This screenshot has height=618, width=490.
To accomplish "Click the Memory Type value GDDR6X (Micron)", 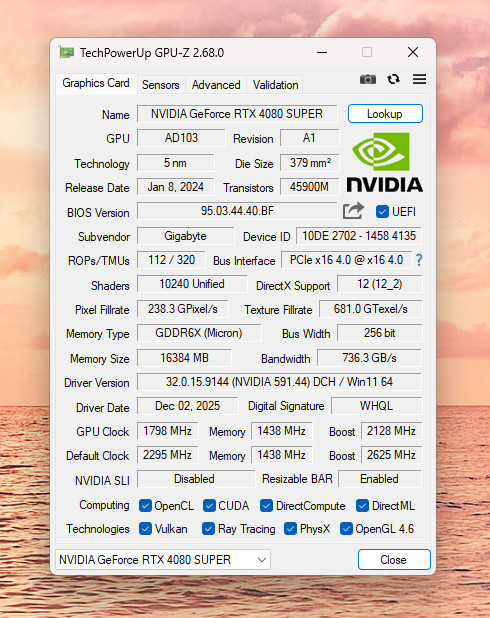I will click(199, 333).
